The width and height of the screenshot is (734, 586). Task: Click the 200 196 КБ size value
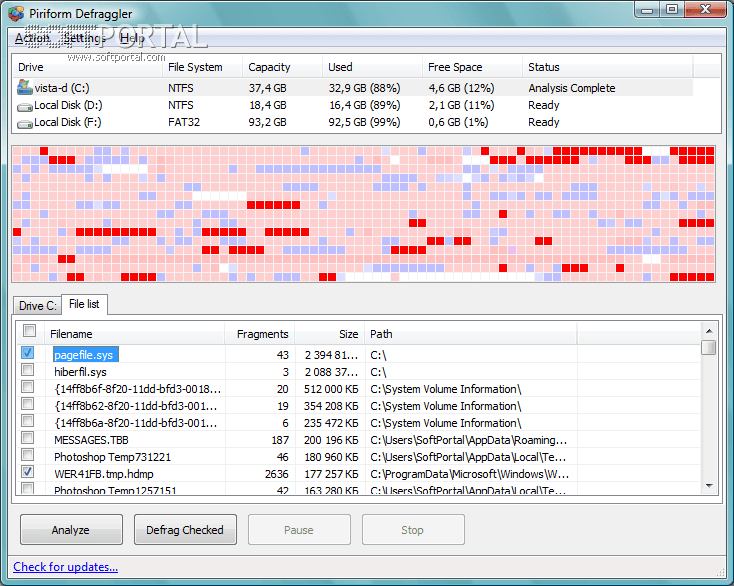[331, 440]
